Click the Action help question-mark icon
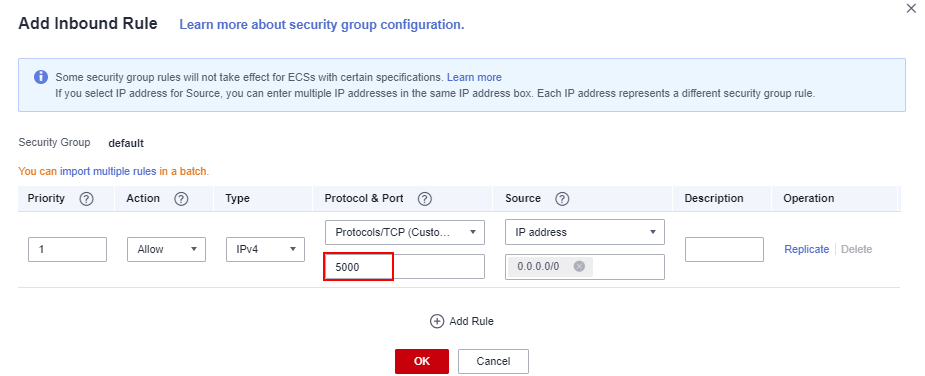Viewport: 925px width, 376px height. point(182,200)
